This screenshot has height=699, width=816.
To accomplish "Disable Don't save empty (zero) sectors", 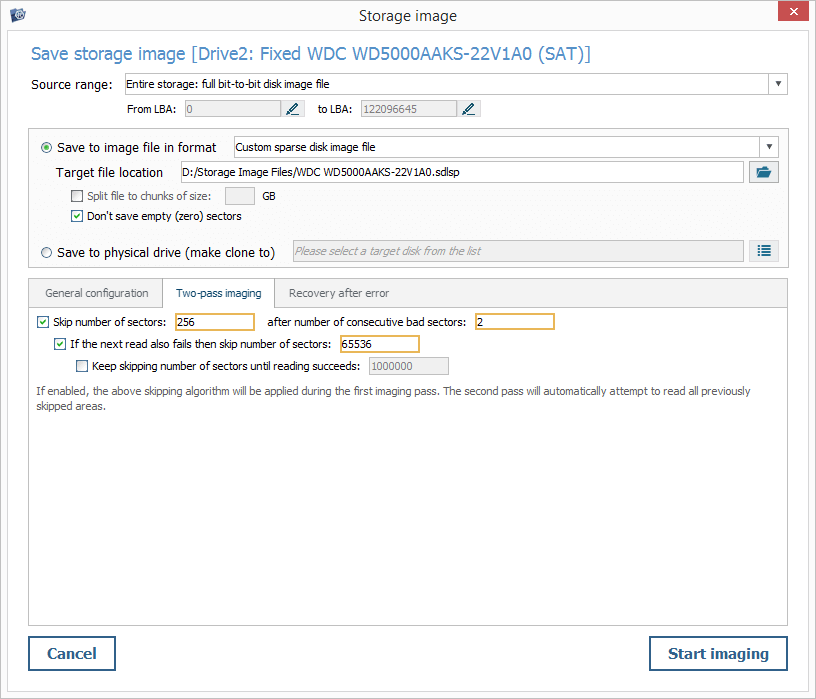I will click(x=77, y=216).
